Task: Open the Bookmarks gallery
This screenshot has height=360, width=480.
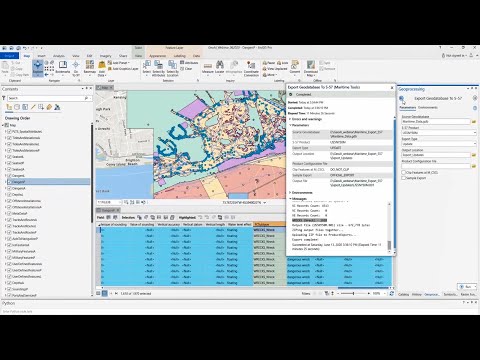Action: pos(63,68)
